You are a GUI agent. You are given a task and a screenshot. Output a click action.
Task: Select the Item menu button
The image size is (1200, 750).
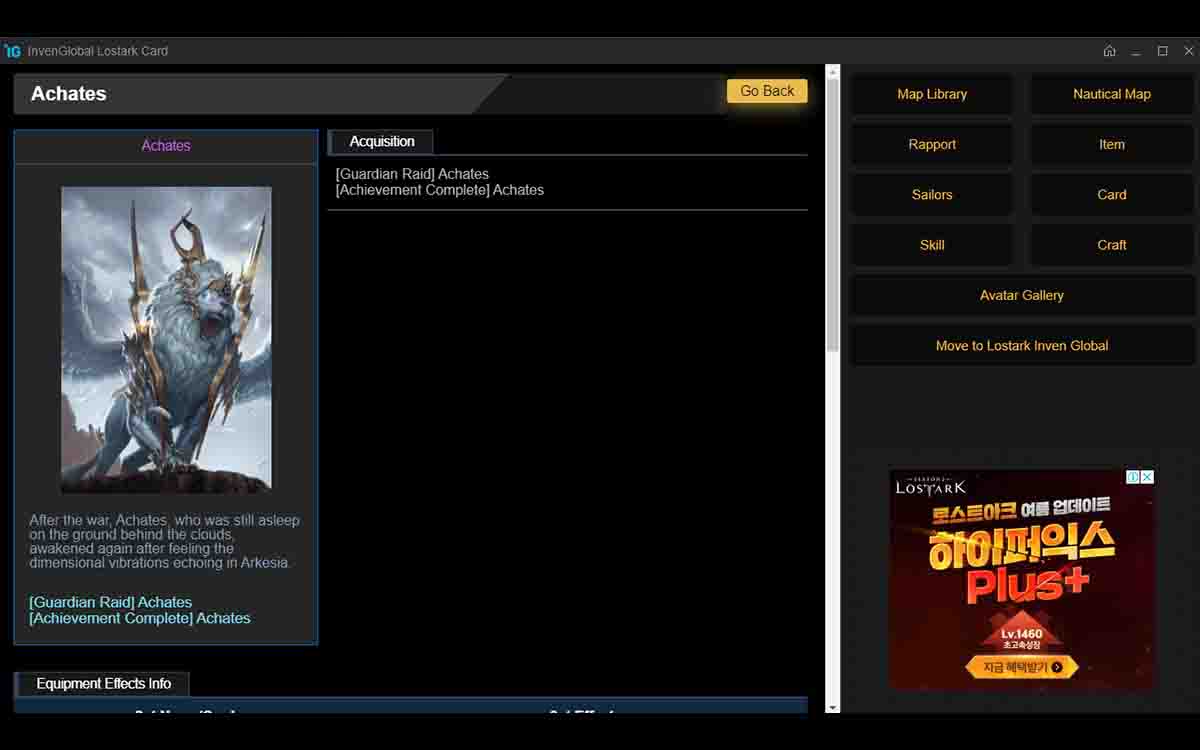tap(1111, 144)
